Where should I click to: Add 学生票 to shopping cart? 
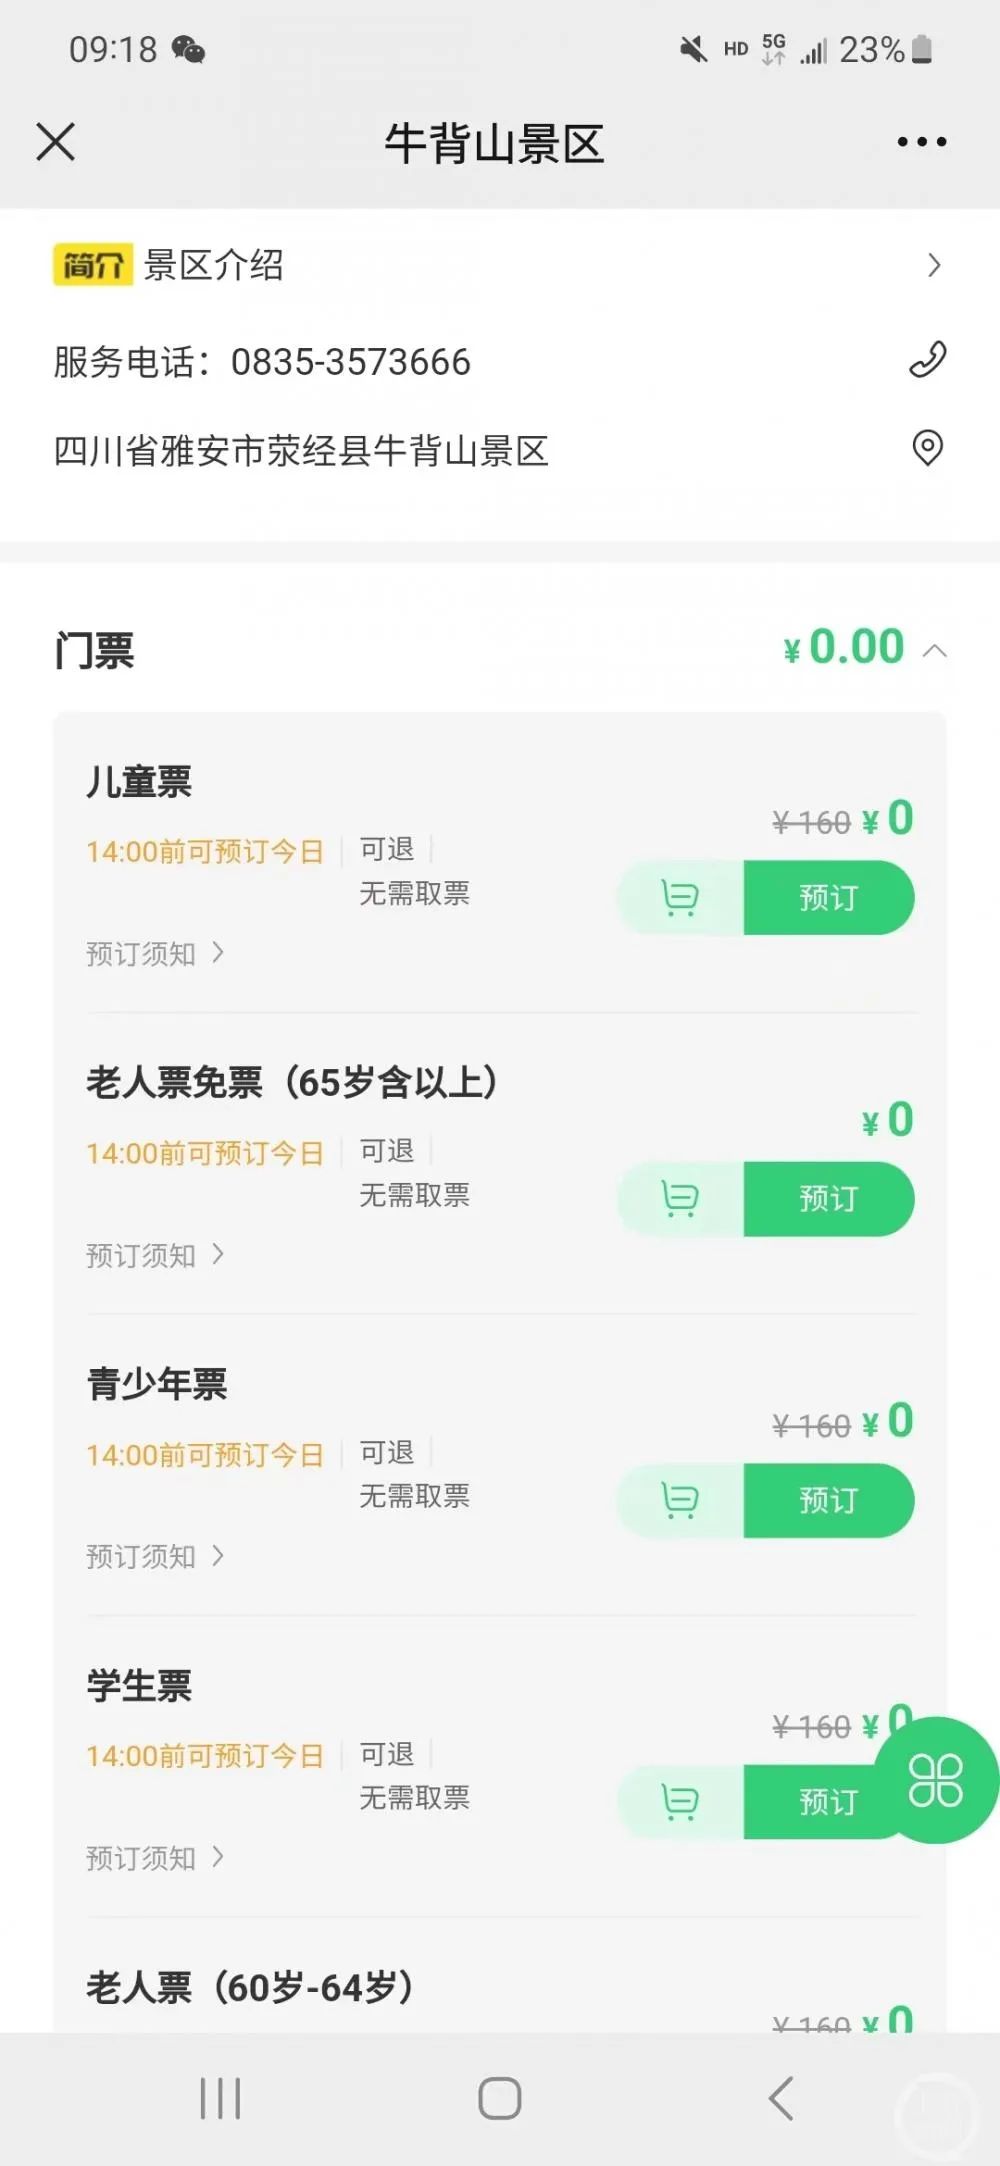click(x=680, y=1802)
